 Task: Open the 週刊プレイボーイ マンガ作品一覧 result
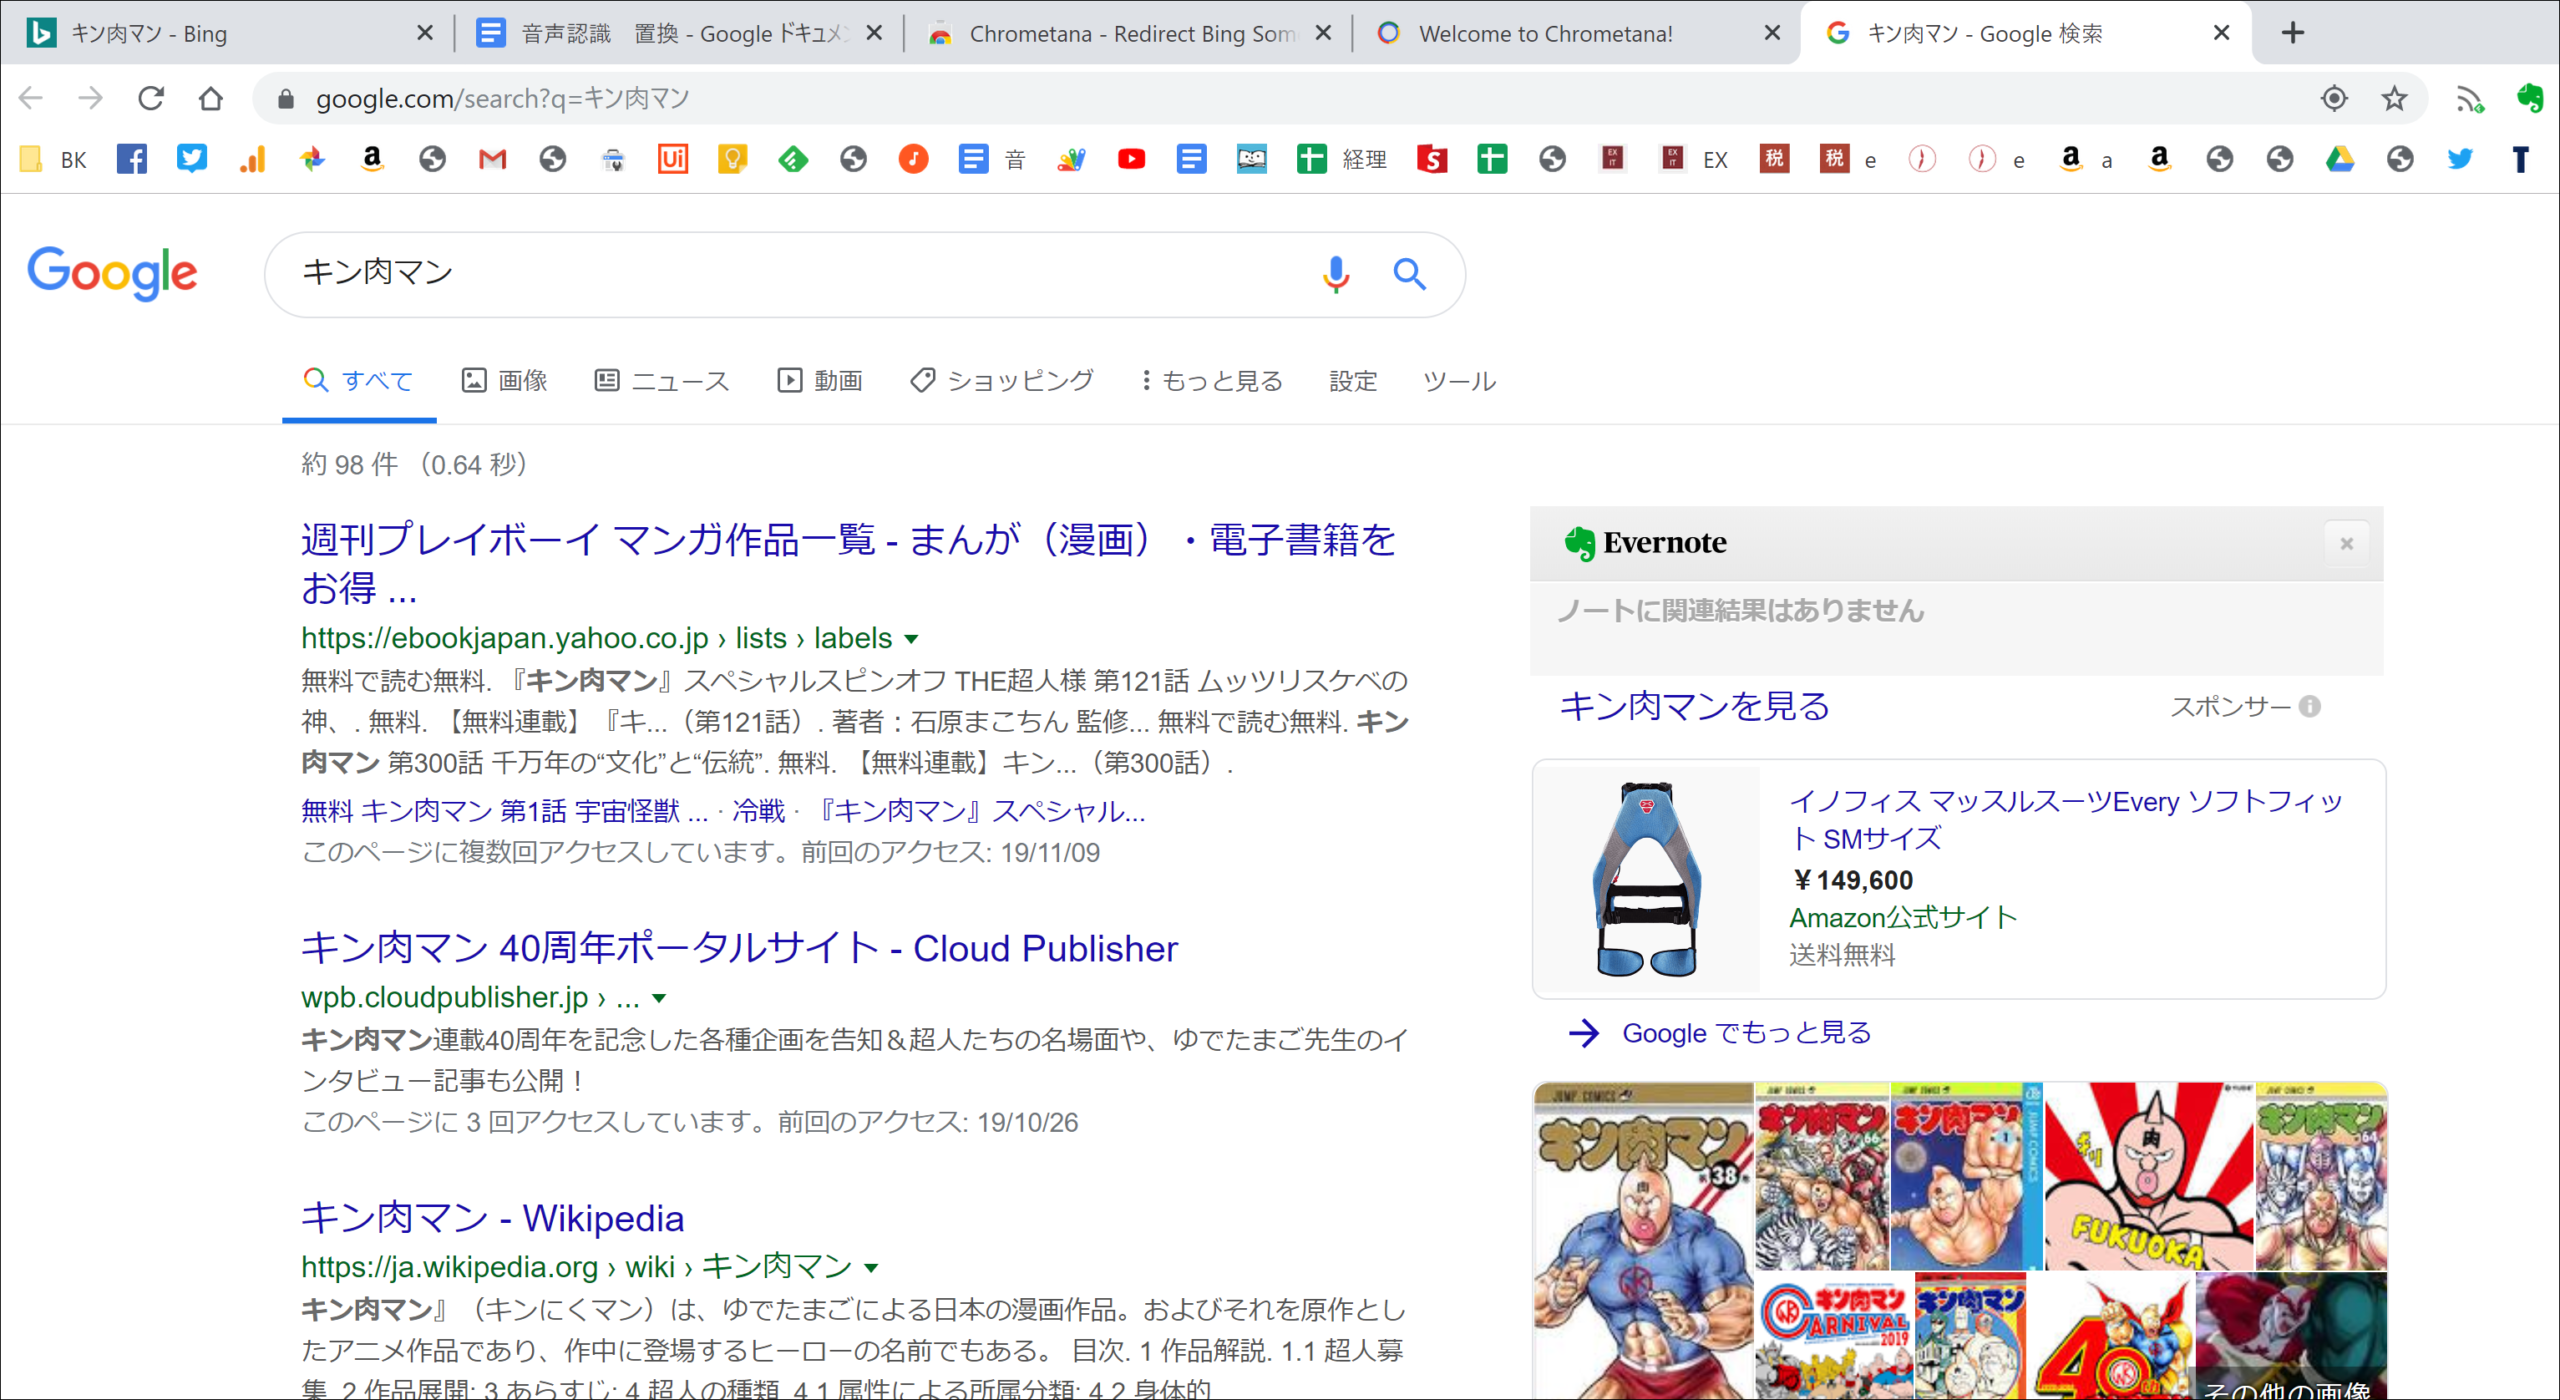click(848, 563)
